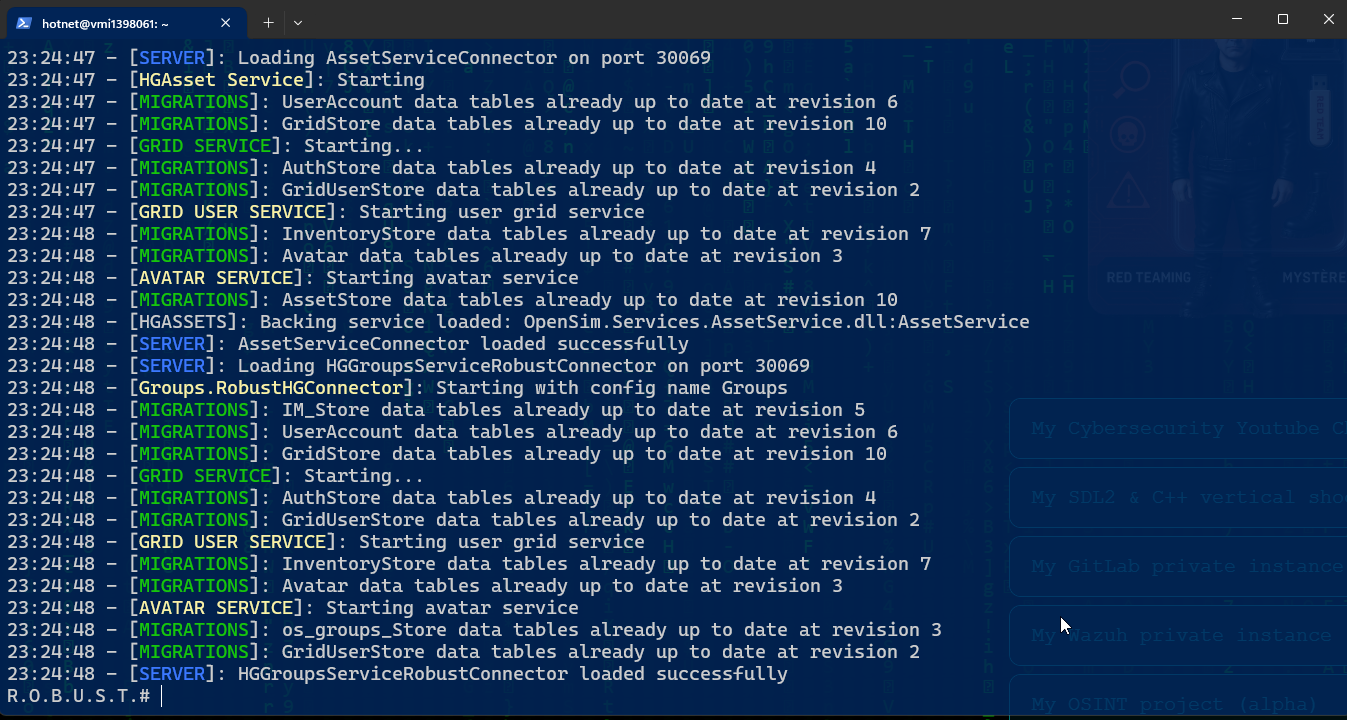Screen dimensions: 1347x720
Task: Click the AssetStore revision 10 migrations line
Action: (x=452, y=300)
